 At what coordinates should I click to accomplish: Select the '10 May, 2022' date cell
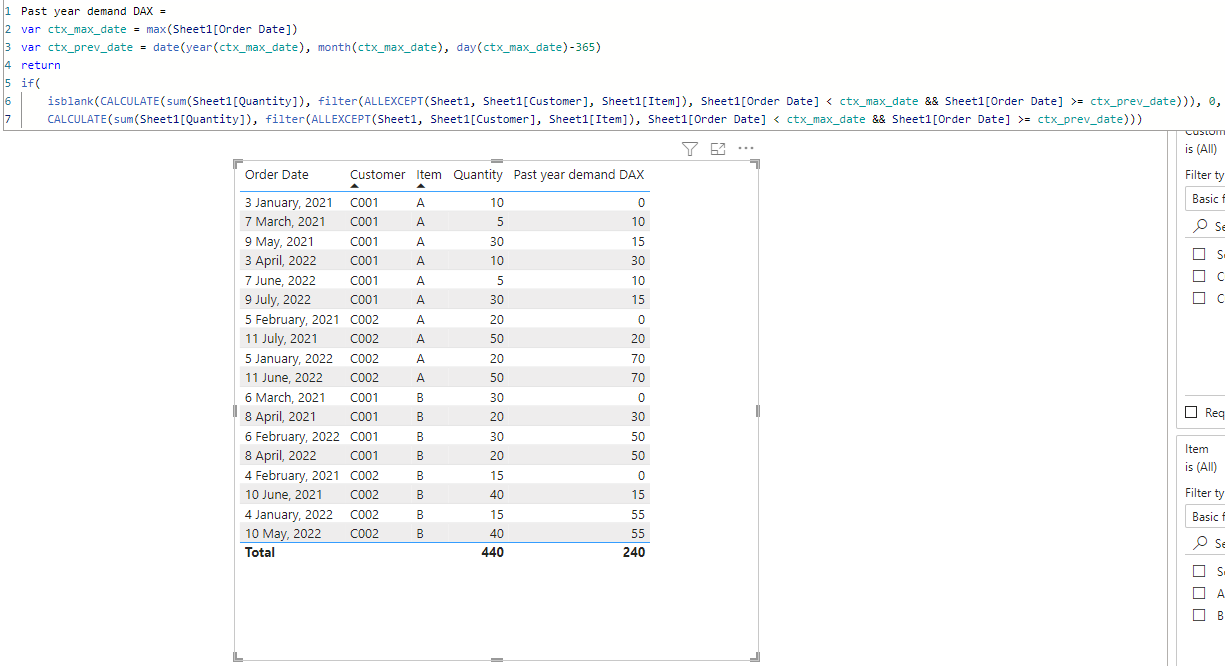coord(283,534)
